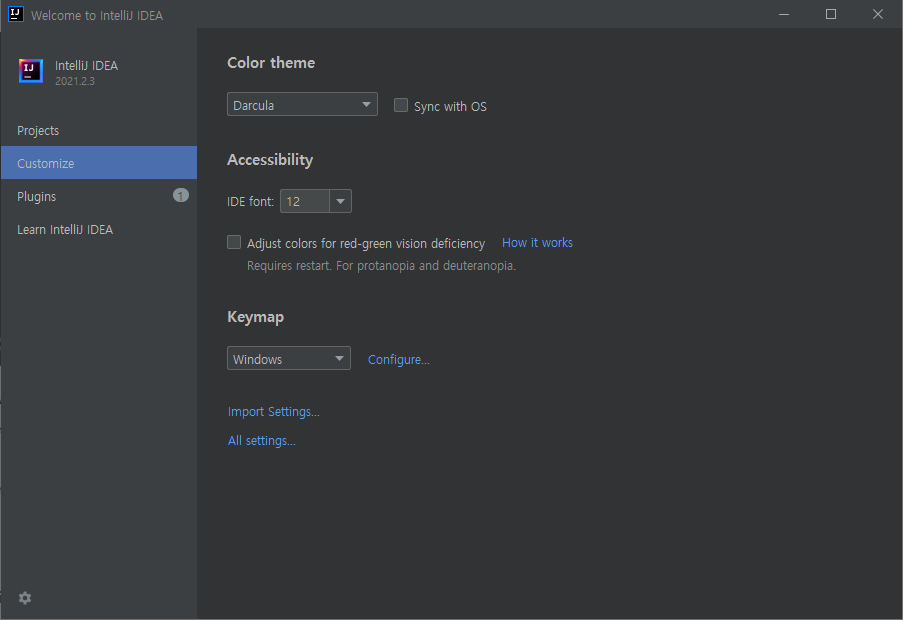Open the How it works link

click(x=537, y=242)
